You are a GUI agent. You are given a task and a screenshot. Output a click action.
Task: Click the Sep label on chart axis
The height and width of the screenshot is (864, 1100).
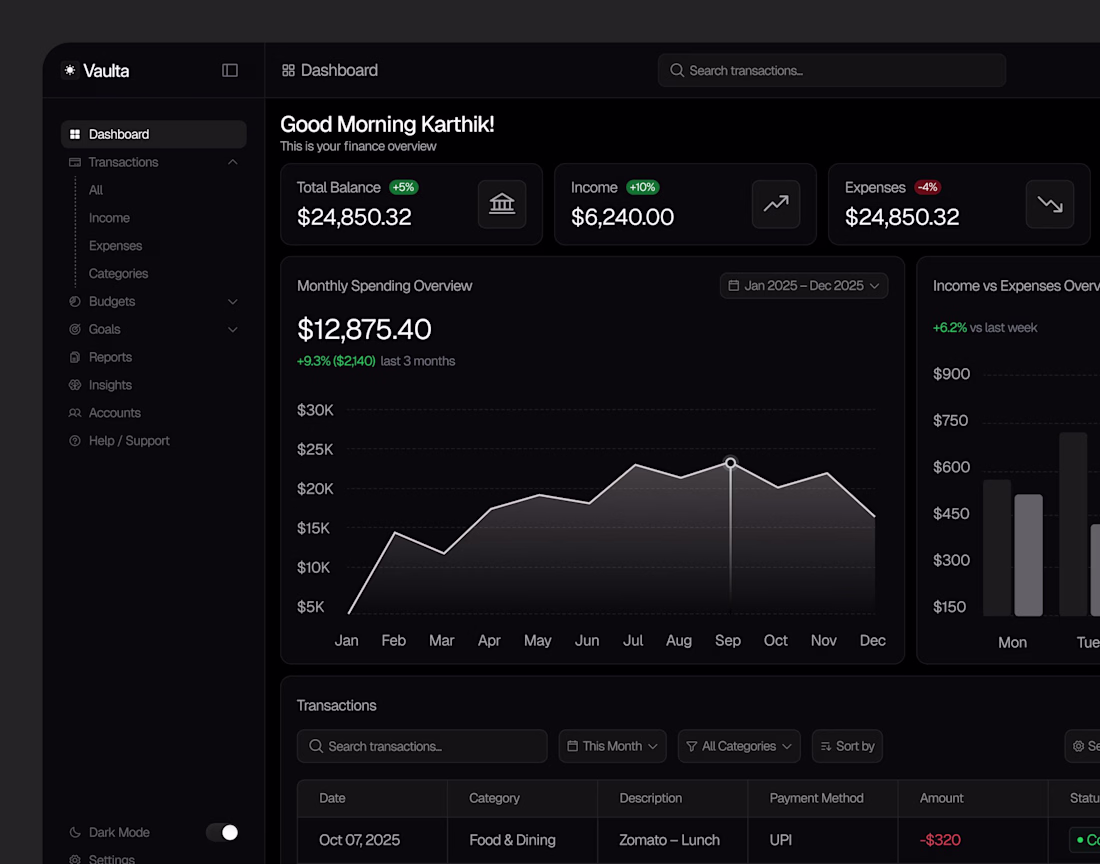point(728,640)
